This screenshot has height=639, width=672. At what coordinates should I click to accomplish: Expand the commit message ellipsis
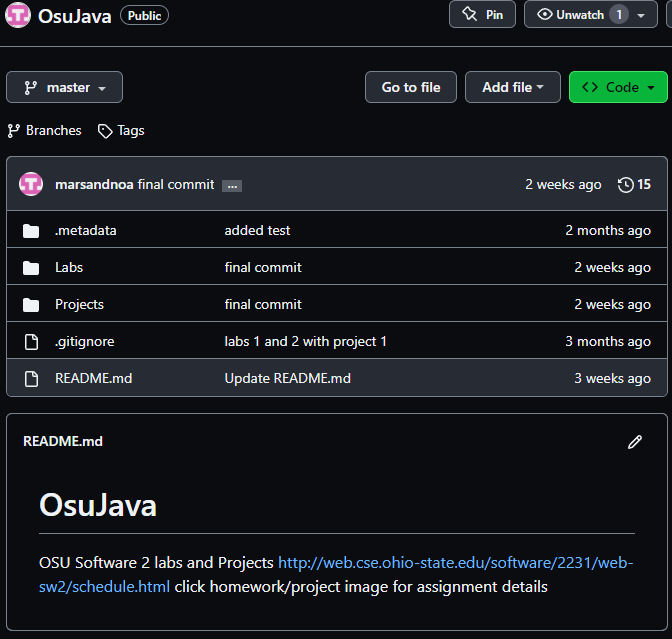[232, 185]
